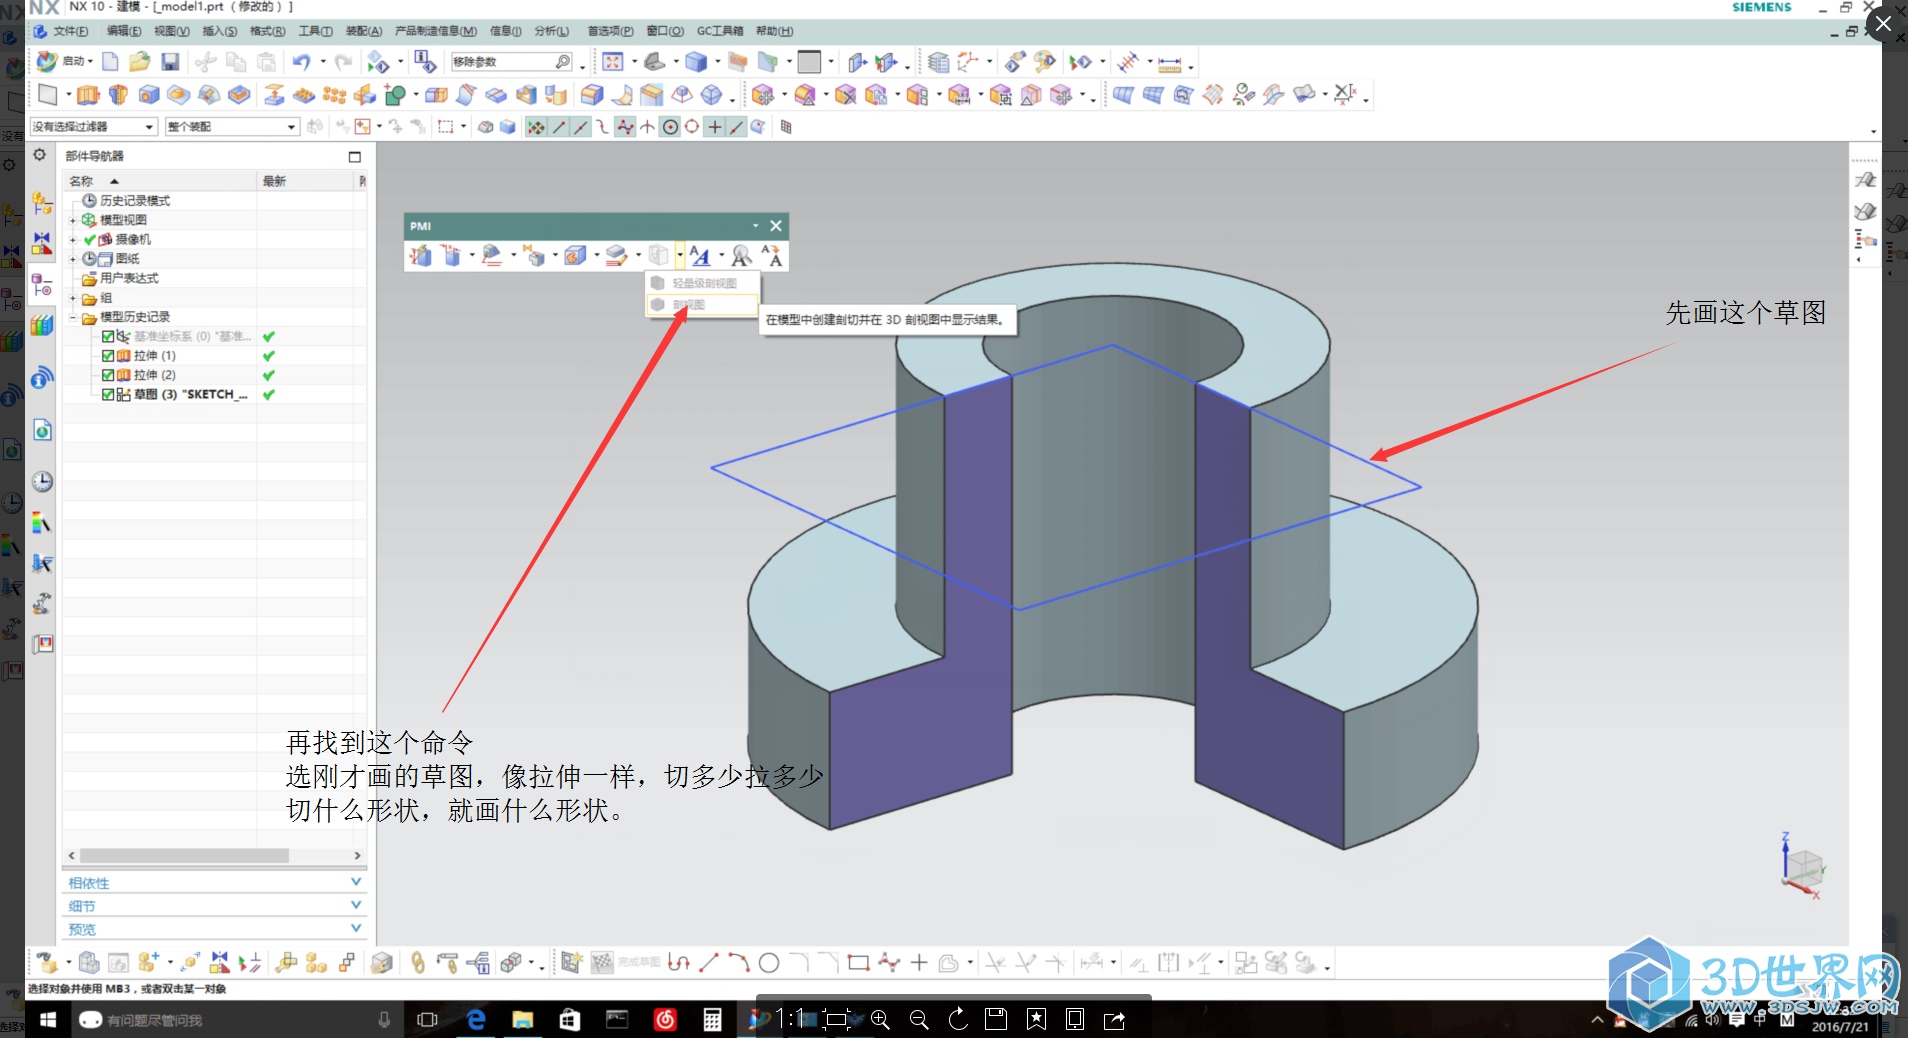Click the Revolve feature icon
Viewport: 1908px width, 1038px height.
point(118,95)
